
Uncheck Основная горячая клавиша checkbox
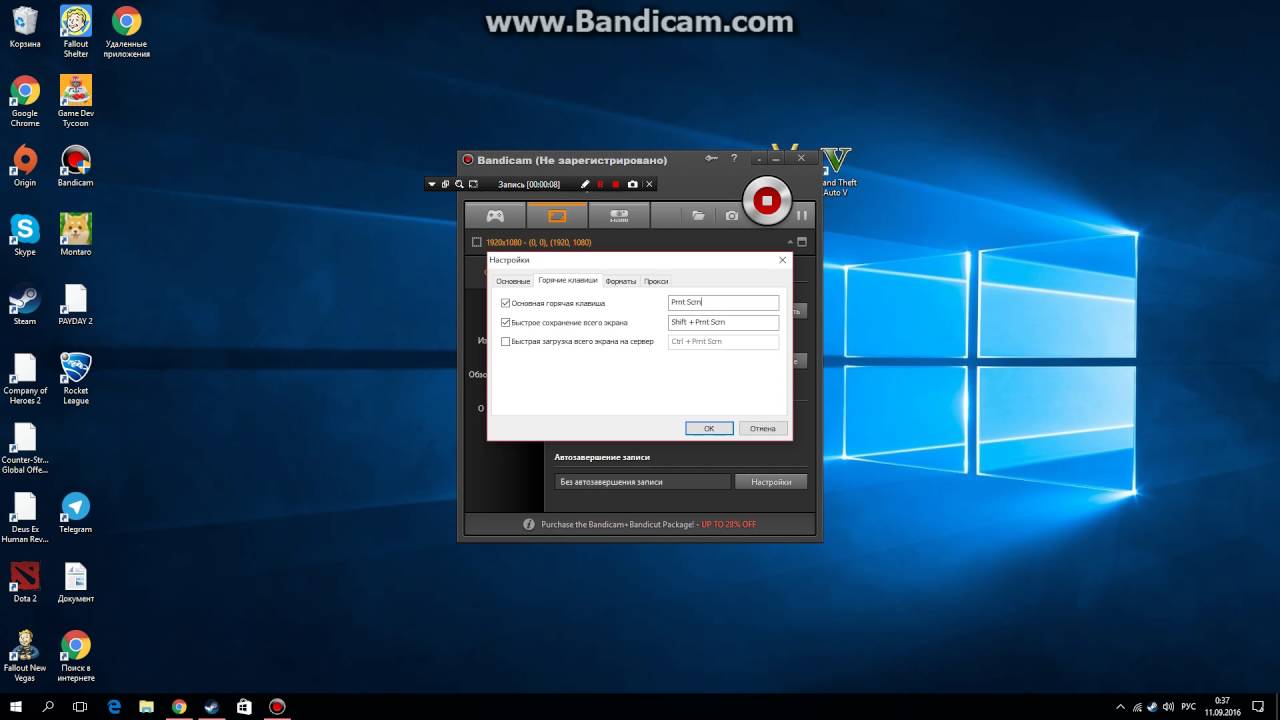click(x=505, y=303)
